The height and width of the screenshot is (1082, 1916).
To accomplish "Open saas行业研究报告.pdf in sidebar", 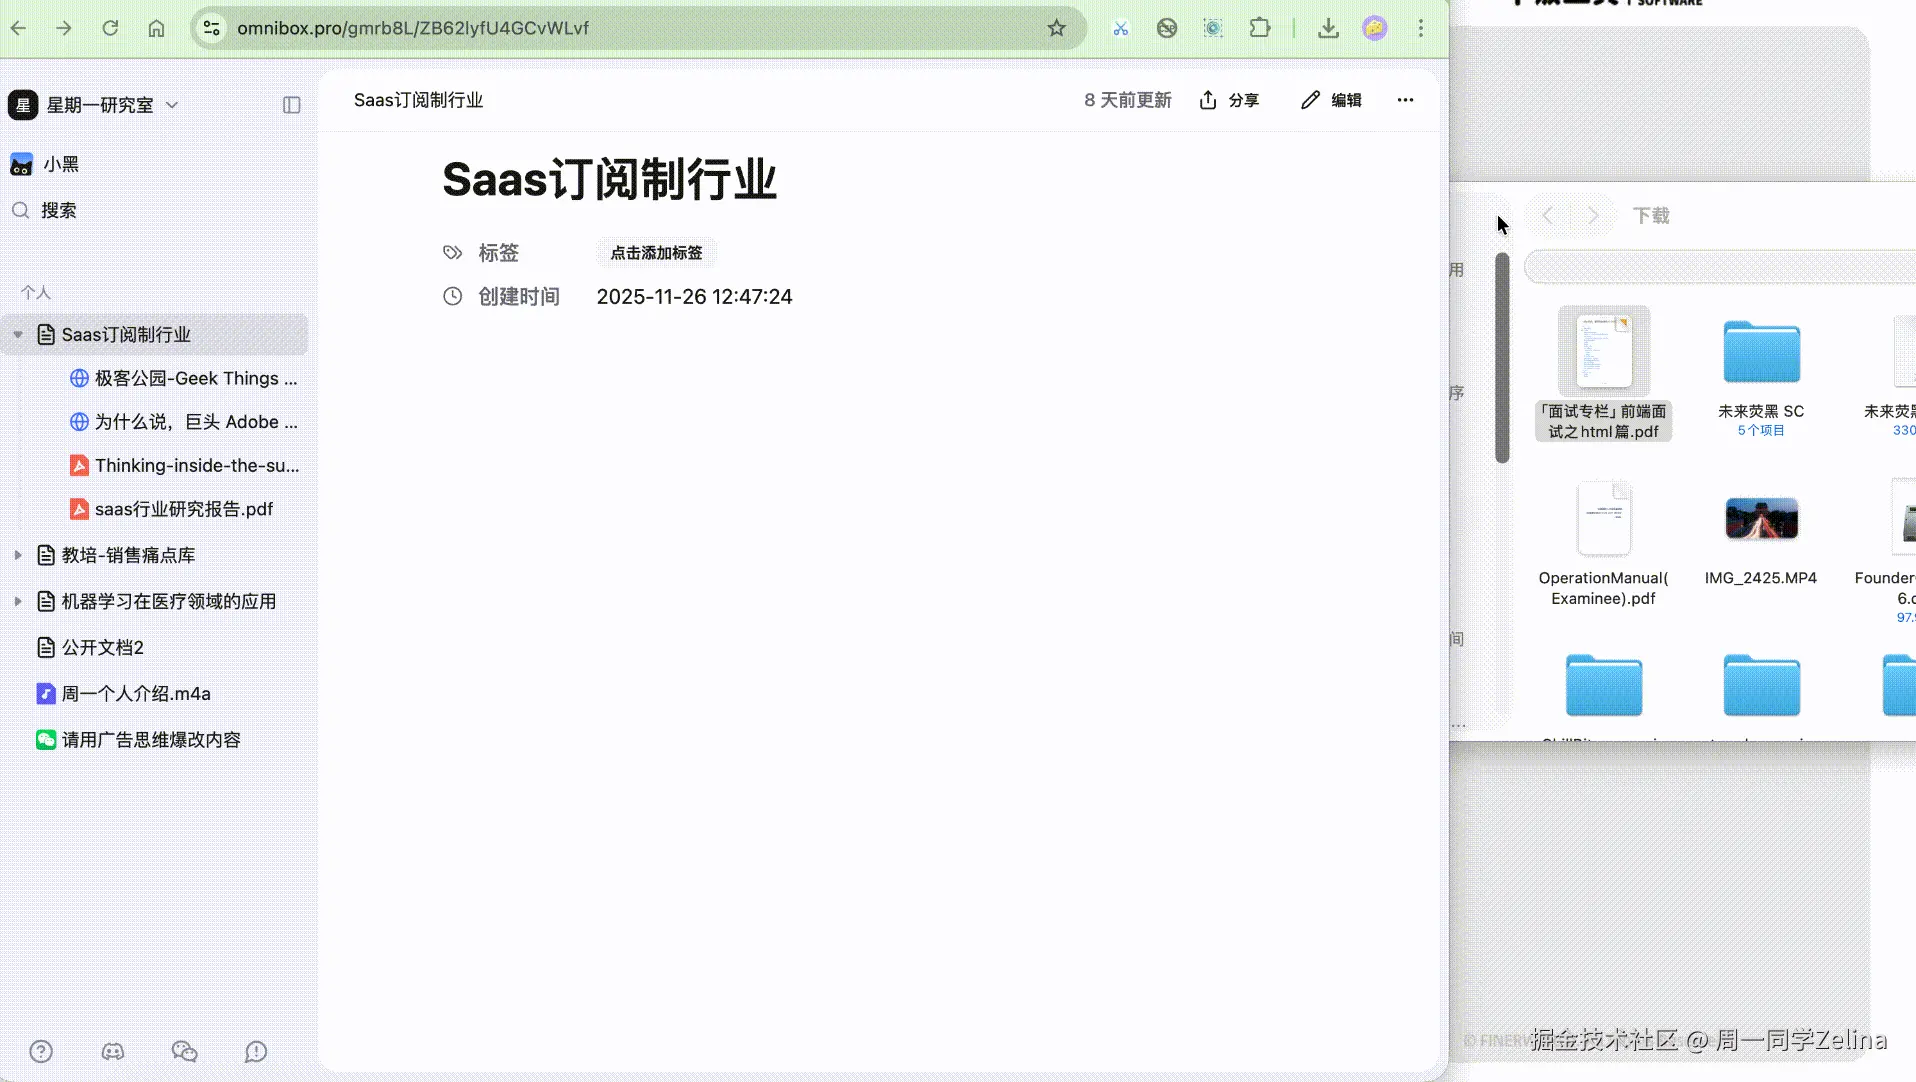I will tap(171, 509).
